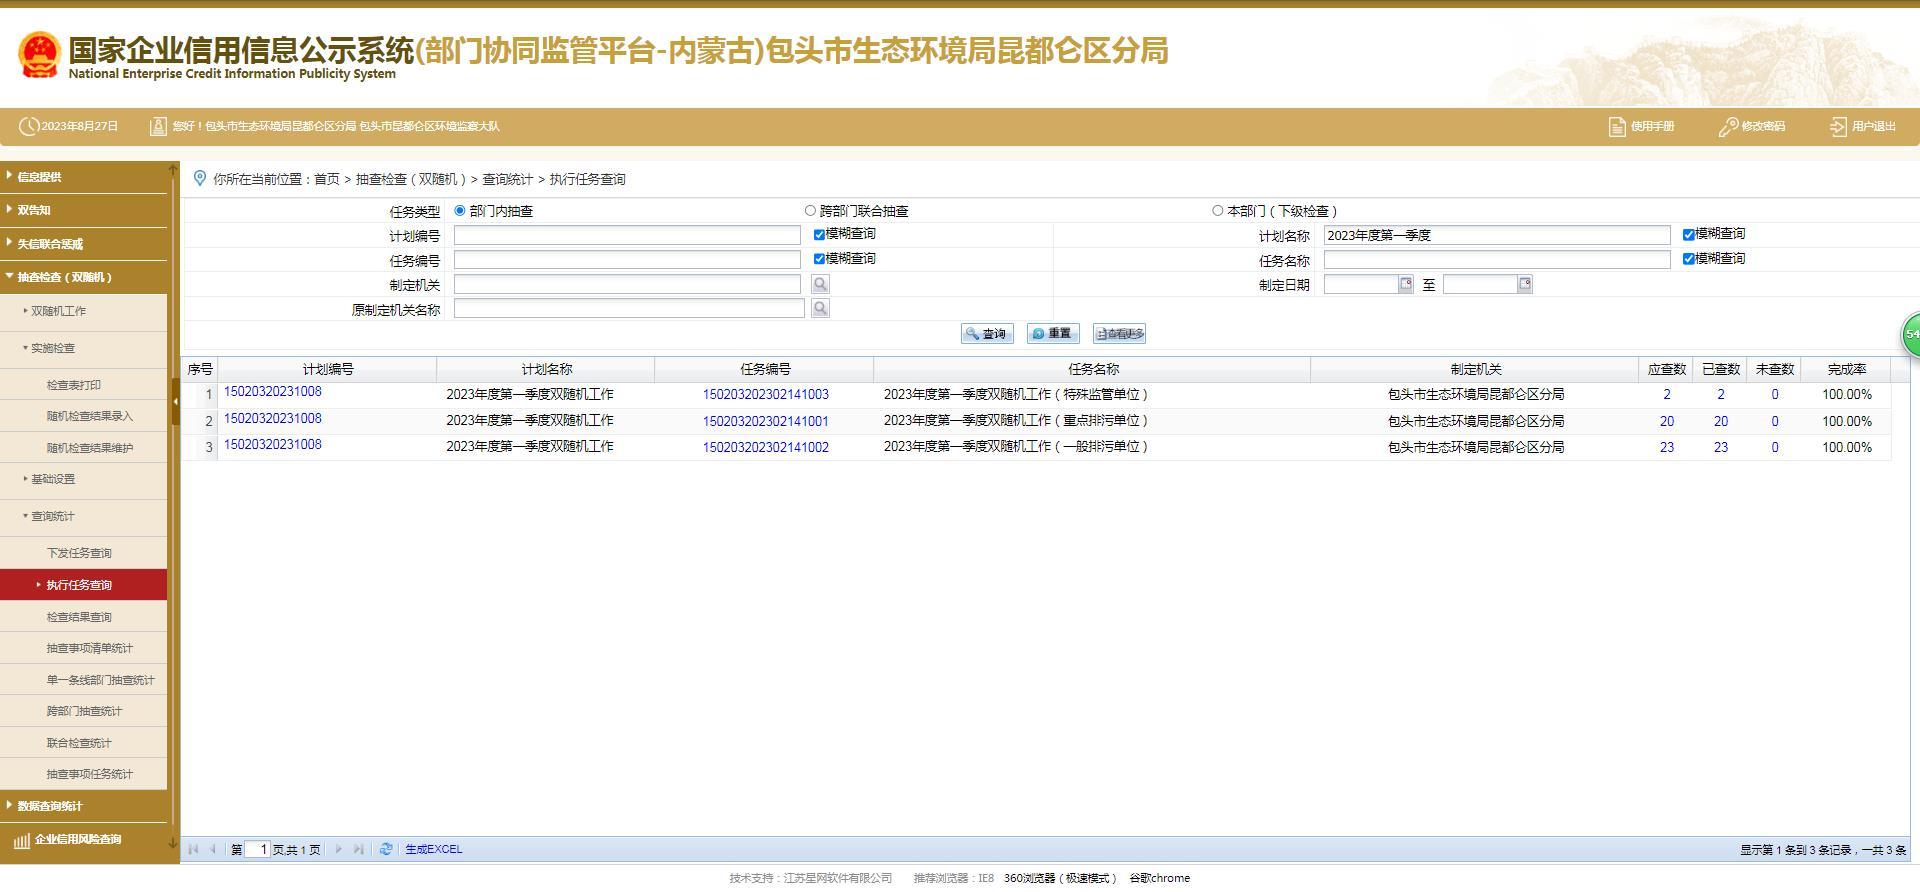The width and height of the screenshot is (1920, 892).
Task: Collapse 实施检查 submenu
Action: click(x=84, y=348)
